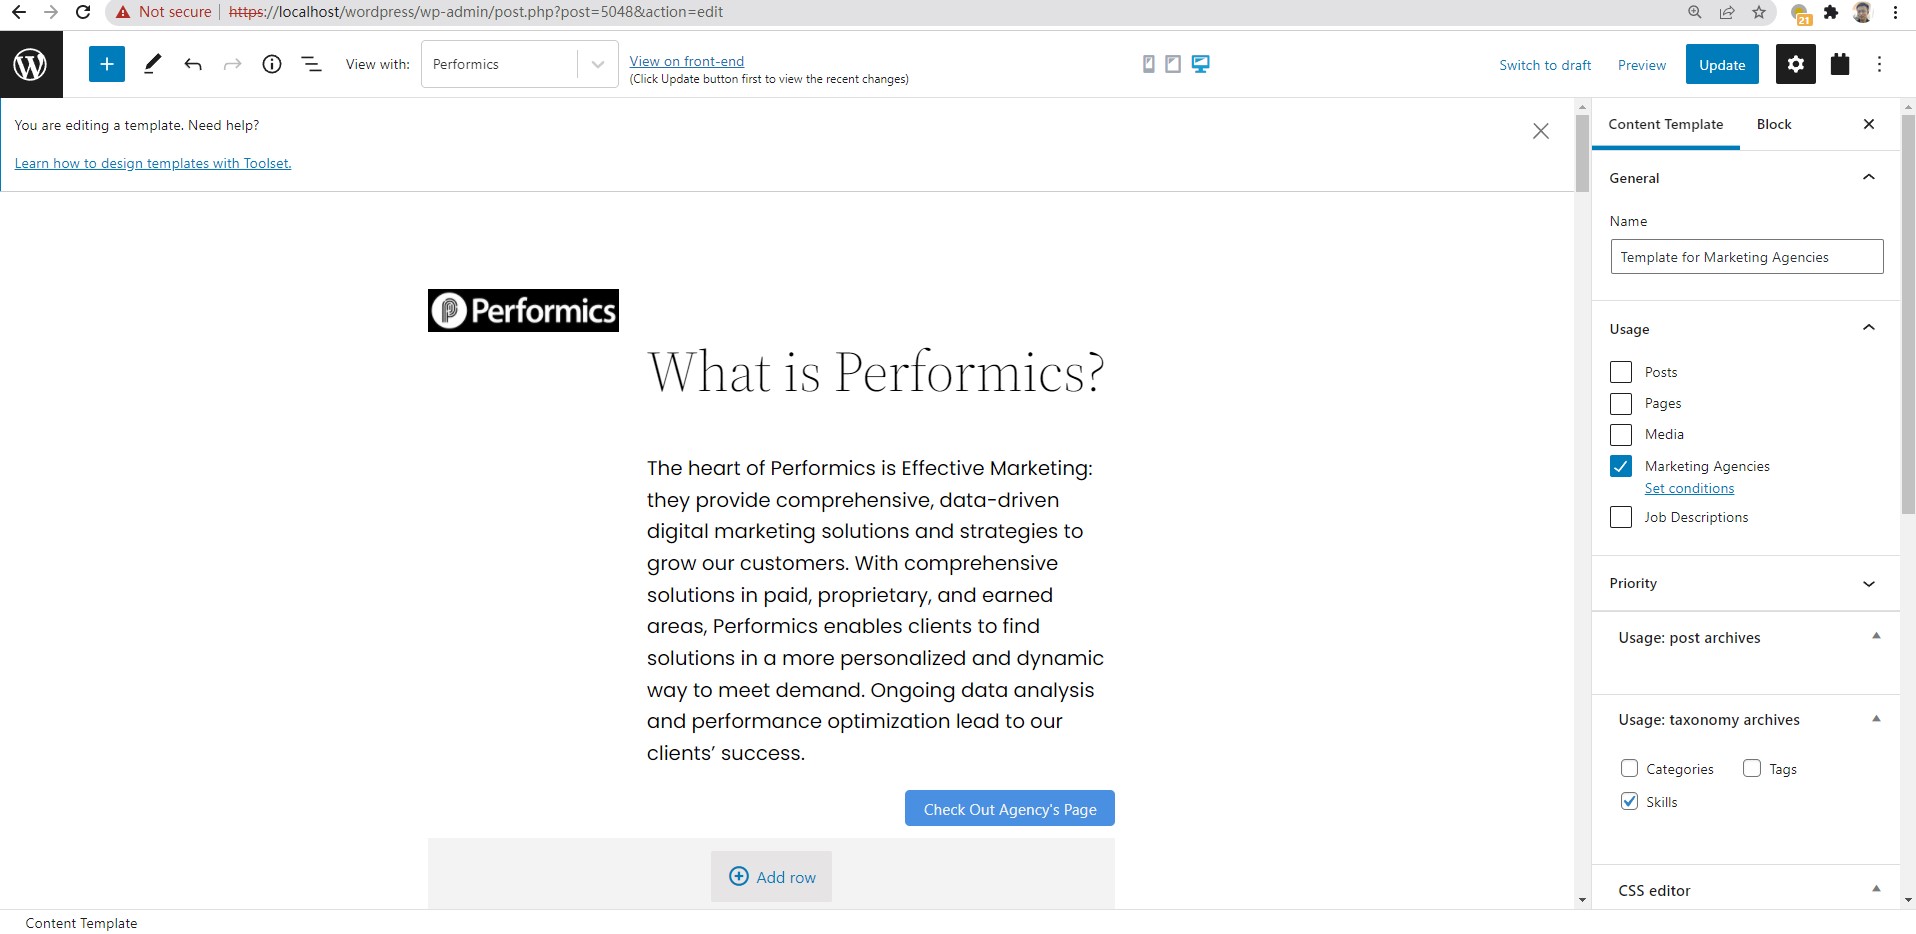The image size is (1916, 934).
Task: Open the three-dot Options menu
Action: pyautogui.click(x=1880, y=64)
